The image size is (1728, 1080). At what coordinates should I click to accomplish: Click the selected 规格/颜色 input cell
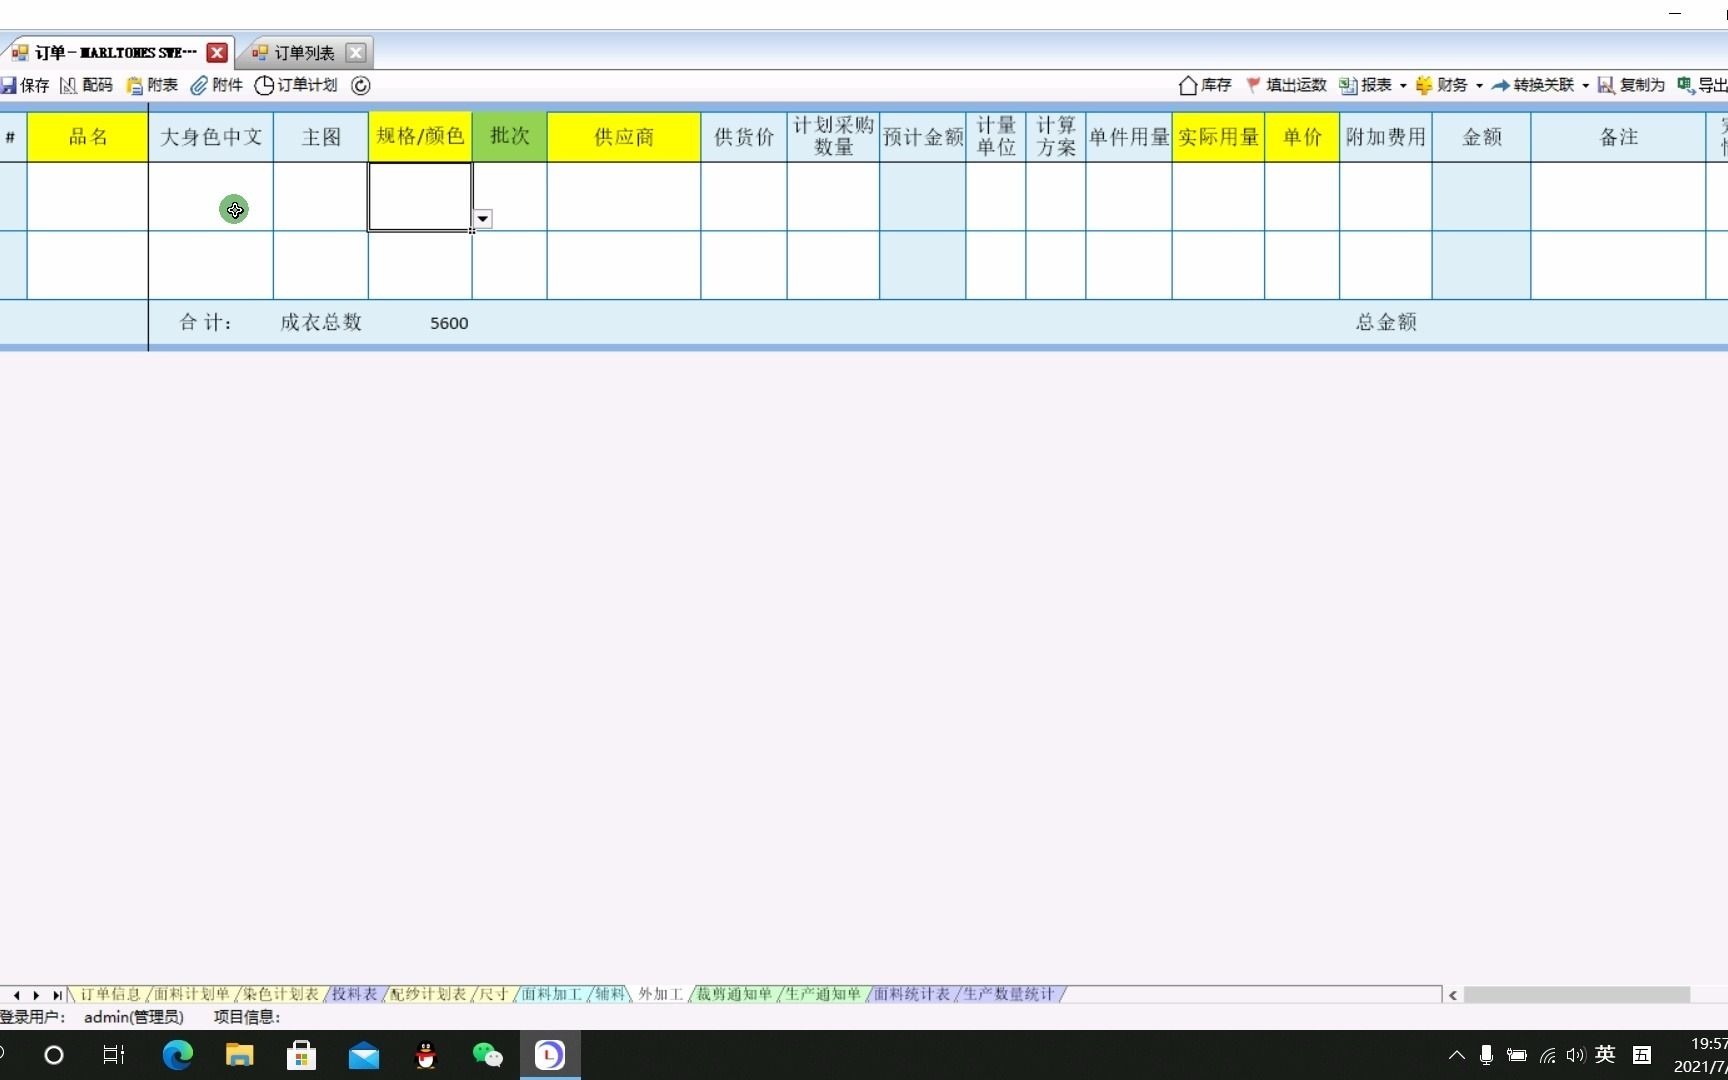420,196
